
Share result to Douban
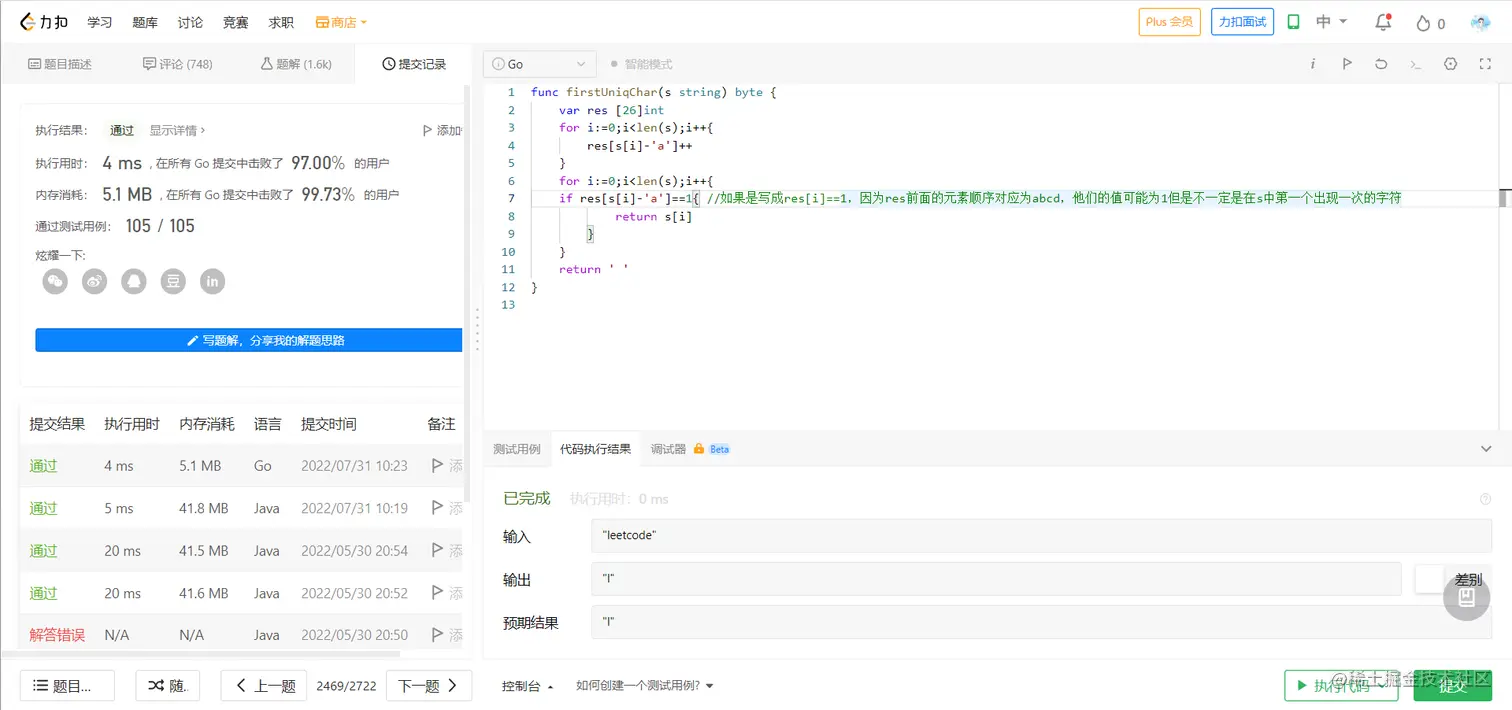(174, 282)
